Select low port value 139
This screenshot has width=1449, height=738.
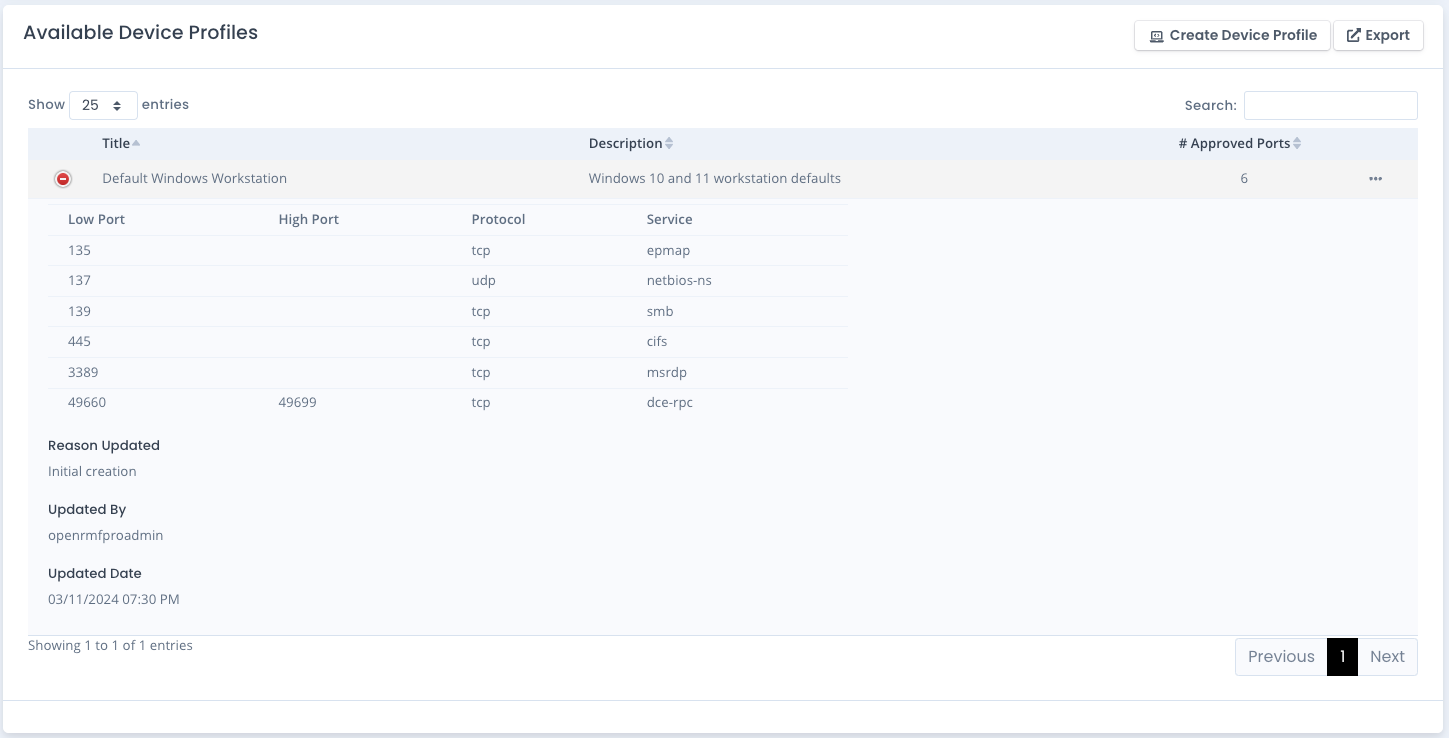point(79,311)
